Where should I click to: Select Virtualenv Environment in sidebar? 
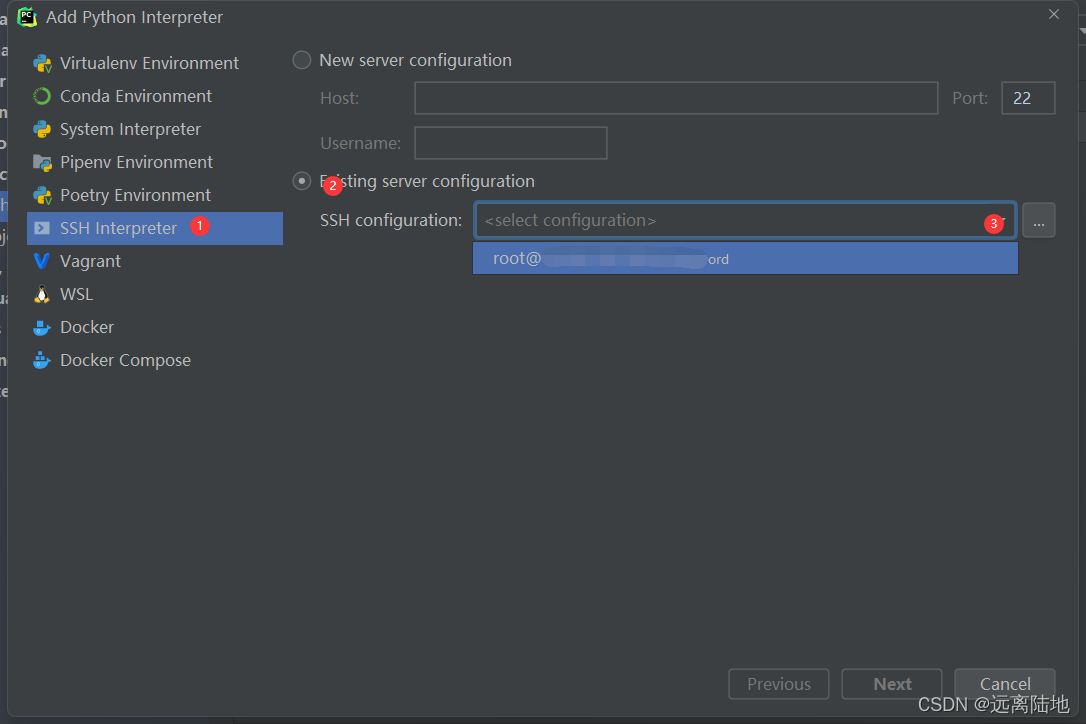tap(154, 63)
